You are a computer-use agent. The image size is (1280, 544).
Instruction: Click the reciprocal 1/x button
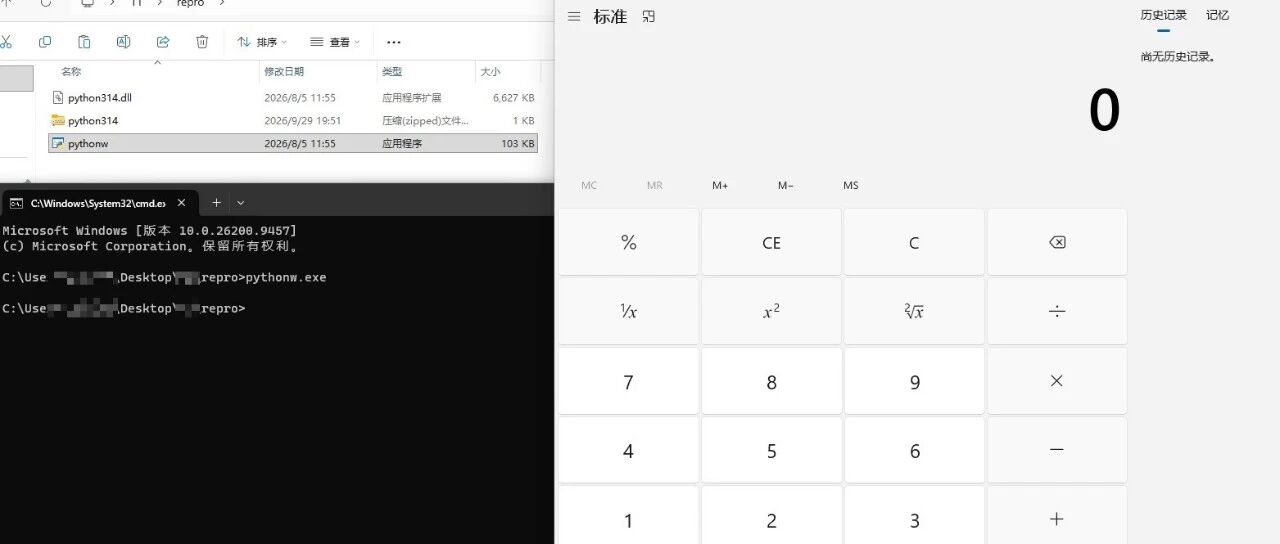[x=629, y=311]
